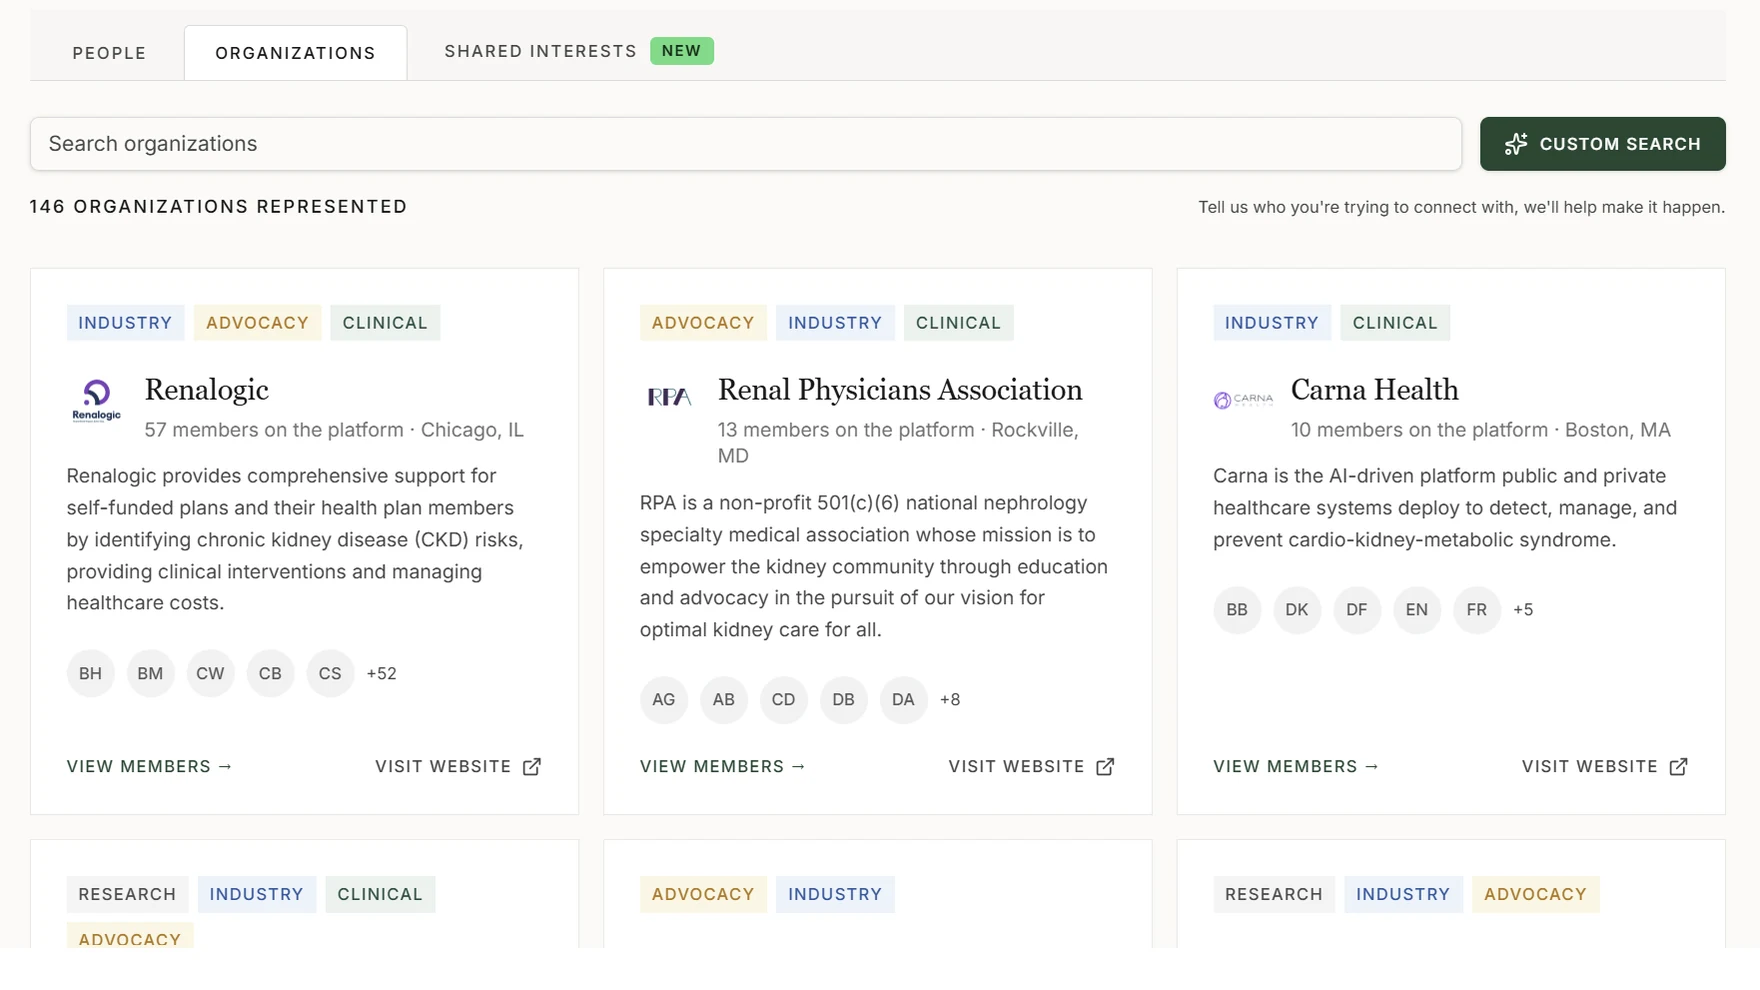Select CS avatar in Renalogic card
The height and width of the screenshot is (990, 1760).
click(x=331, y=673)
